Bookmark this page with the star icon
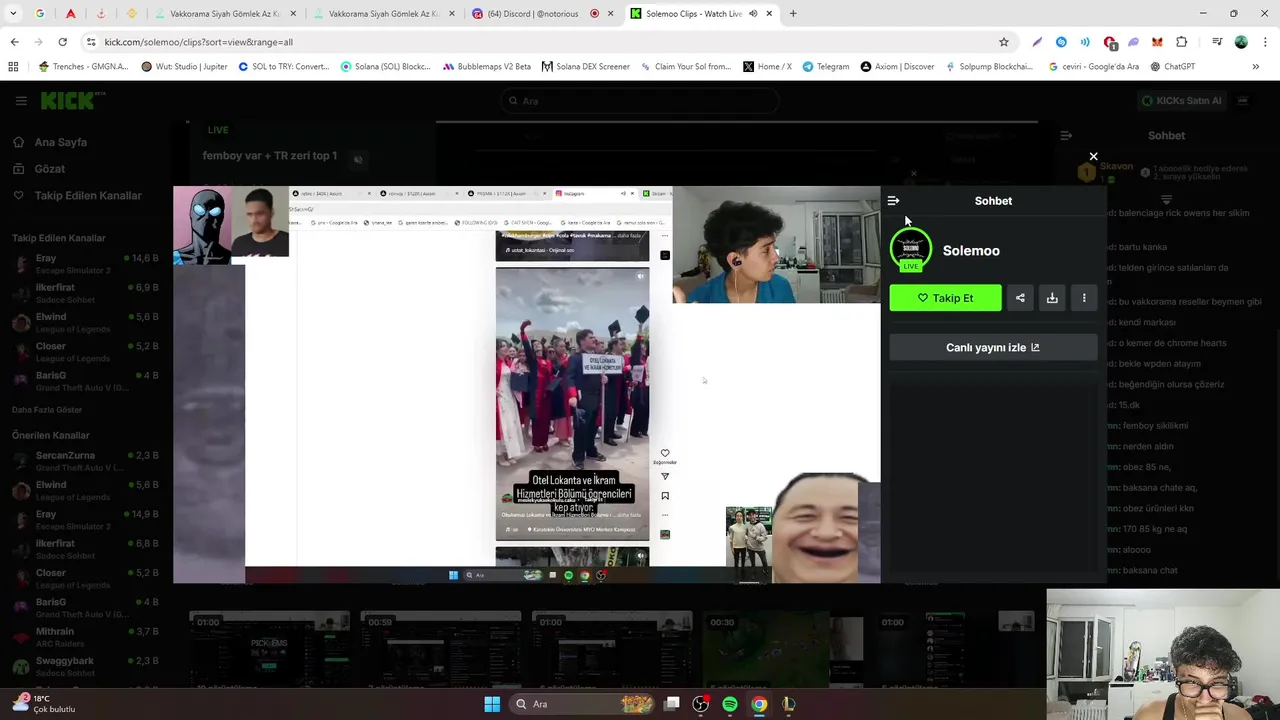The image size is (1280, 720). (1003, 42)
